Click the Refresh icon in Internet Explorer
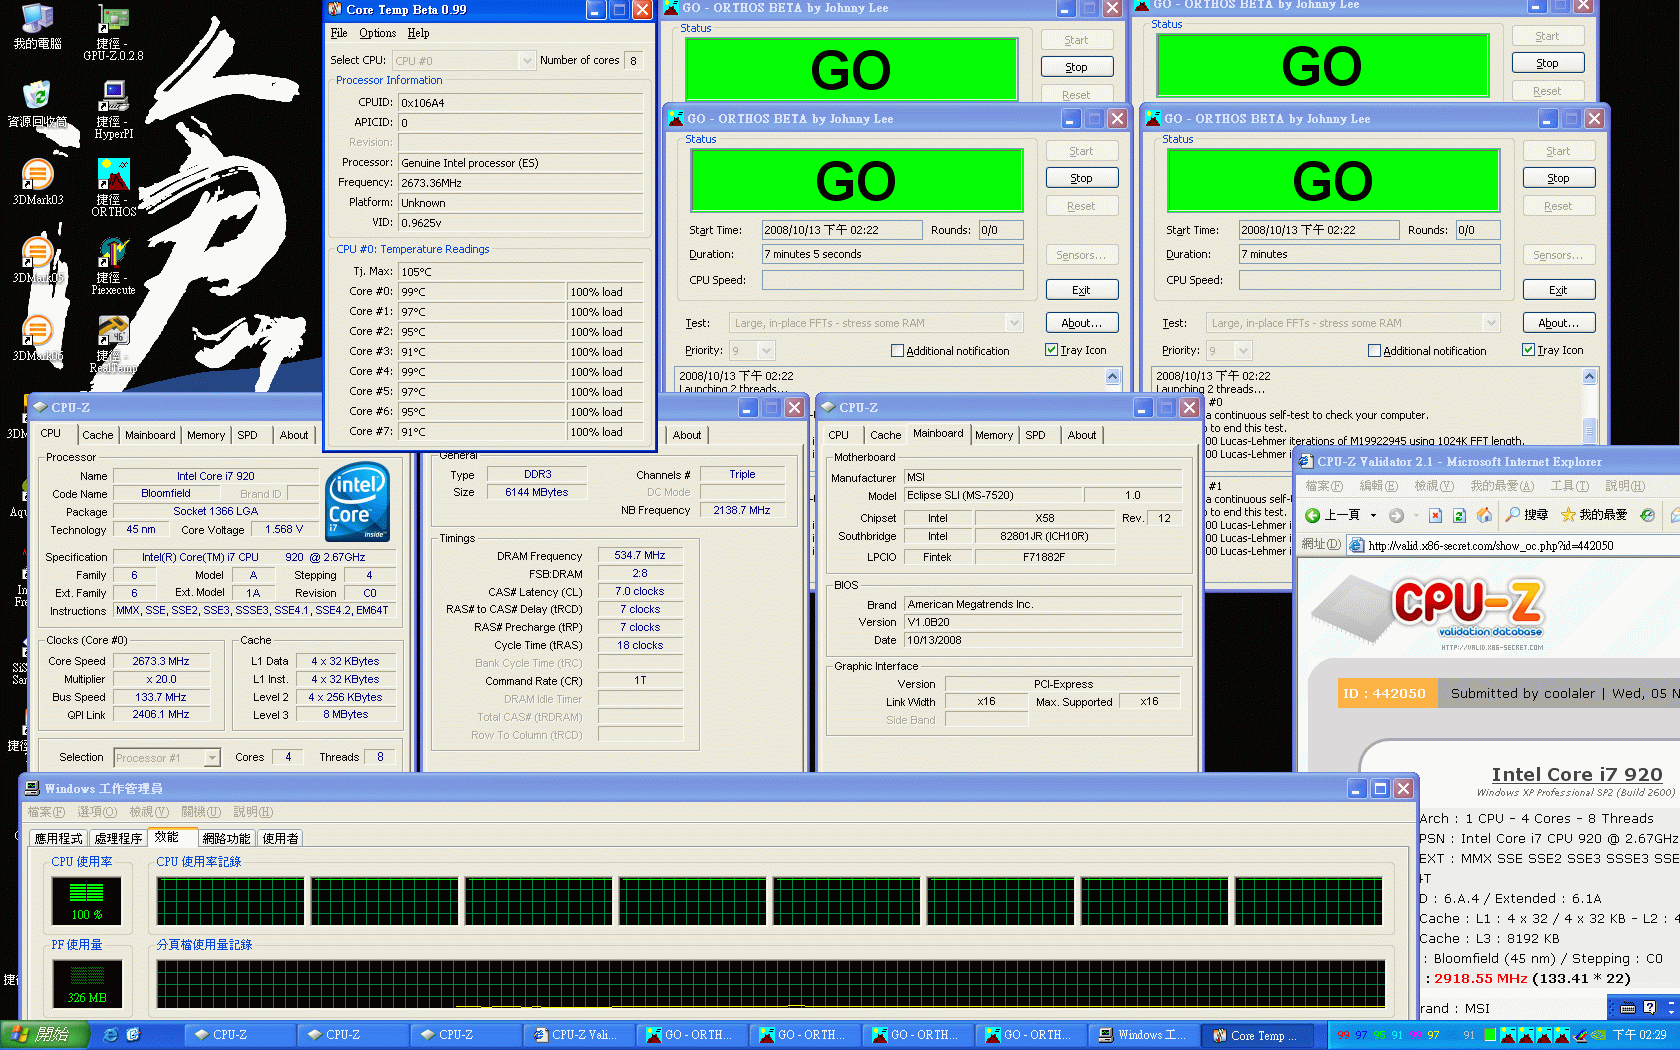 [1459, 515]
